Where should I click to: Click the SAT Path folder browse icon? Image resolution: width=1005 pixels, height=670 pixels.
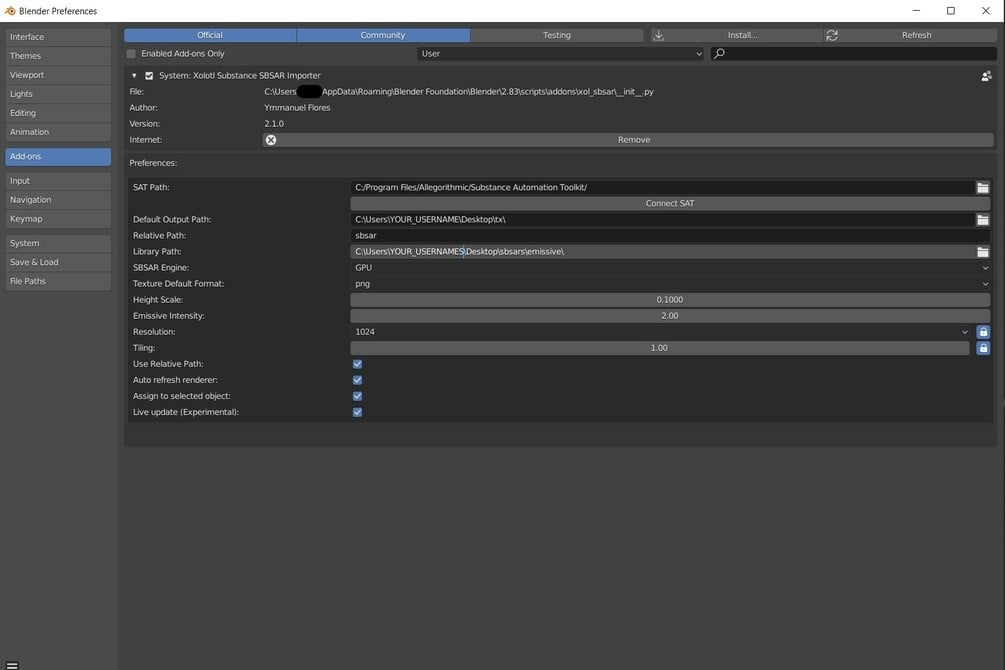[983, 187]
